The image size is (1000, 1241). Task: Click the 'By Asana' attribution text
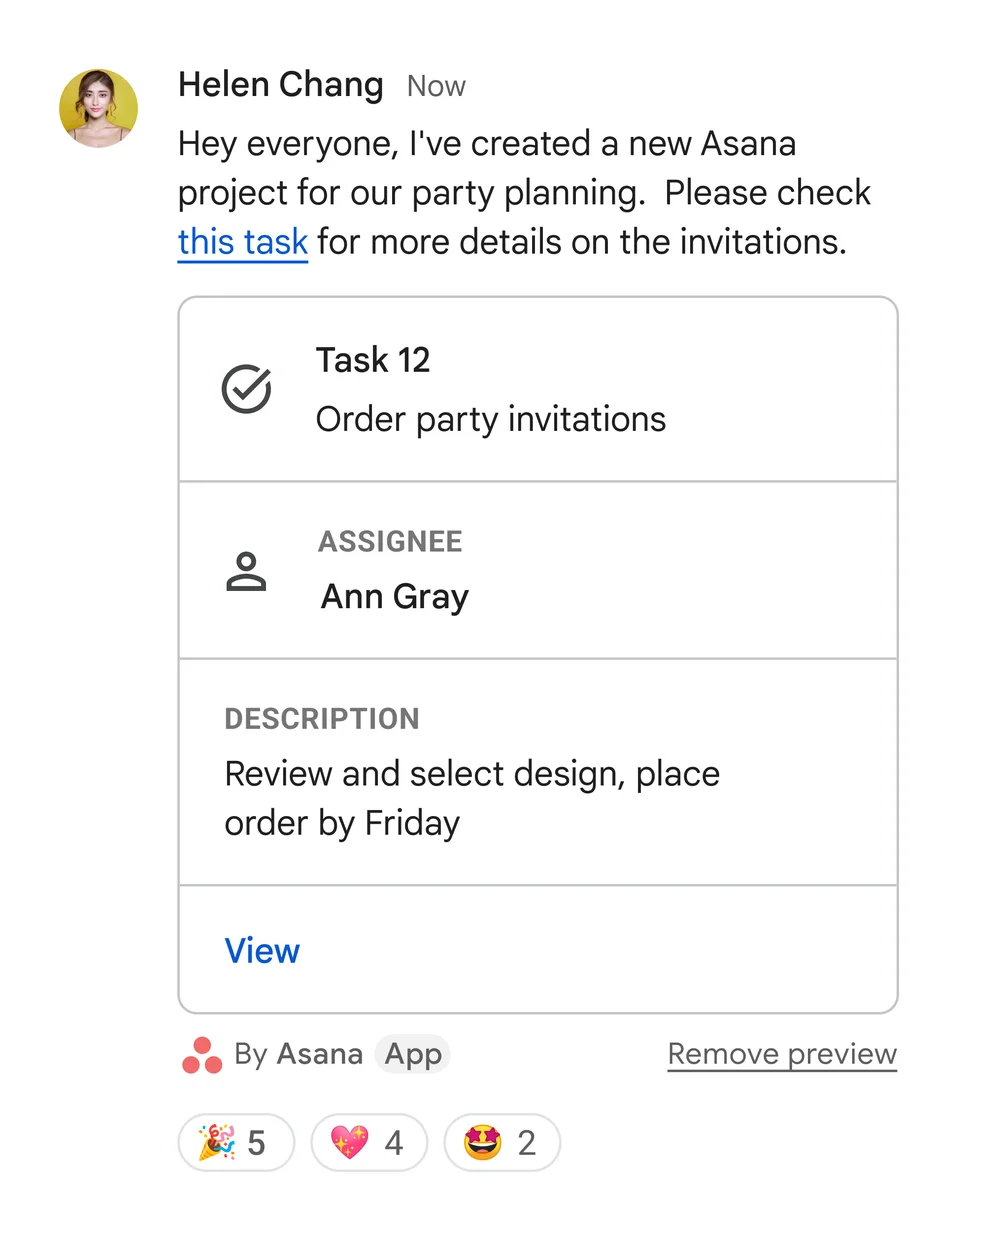pyautogui.click(x=298, y=1054)
